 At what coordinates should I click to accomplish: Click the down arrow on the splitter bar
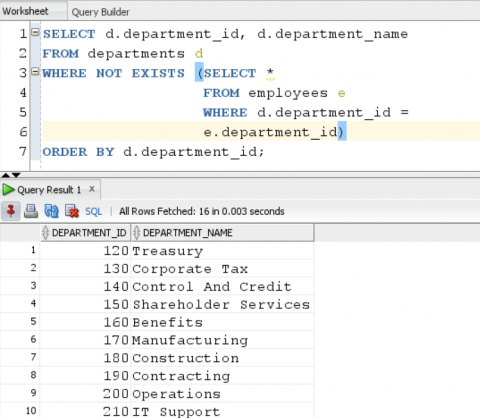[16, 175]
